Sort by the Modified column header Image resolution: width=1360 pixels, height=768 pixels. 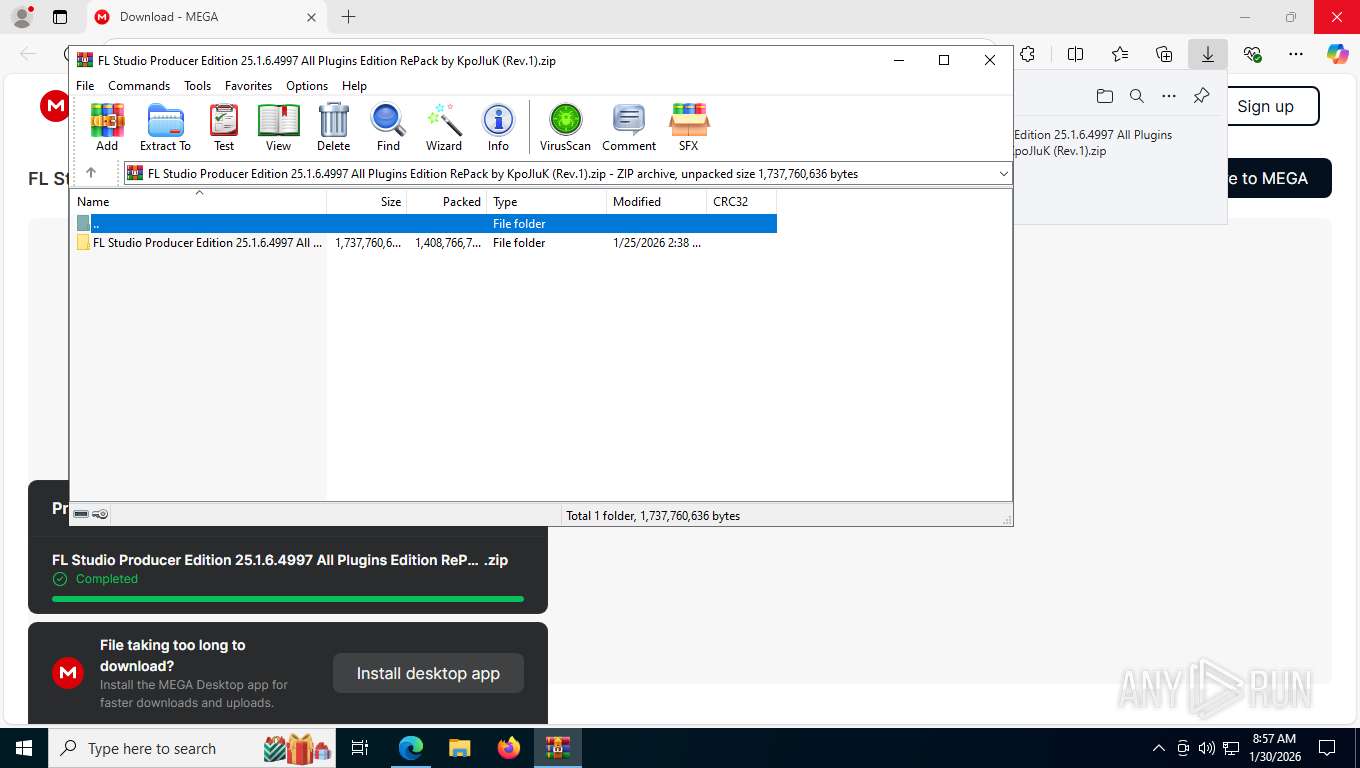pos(657,202)
